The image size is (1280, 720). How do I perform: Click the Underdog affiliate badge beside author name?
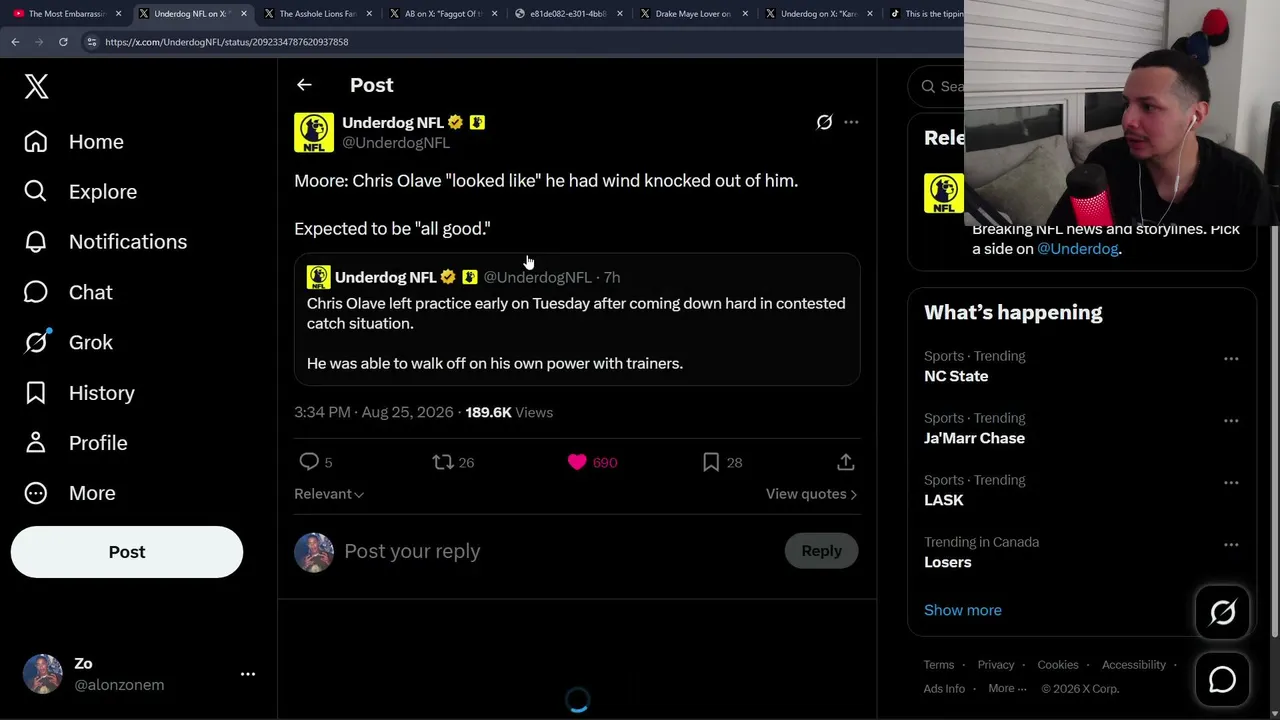pyautogui.click(x=477, y=122)
